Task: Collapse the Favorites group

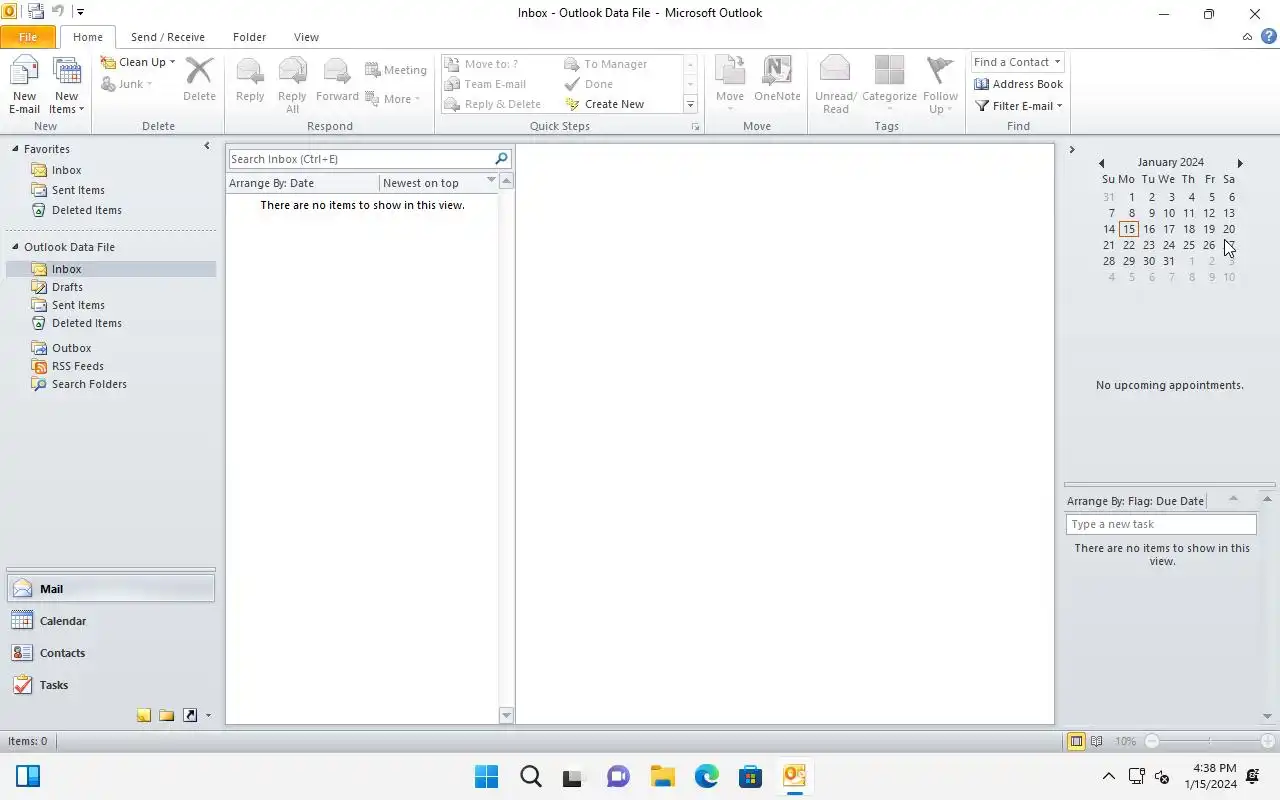Action: pyautogui.click(x=16, y=149)
